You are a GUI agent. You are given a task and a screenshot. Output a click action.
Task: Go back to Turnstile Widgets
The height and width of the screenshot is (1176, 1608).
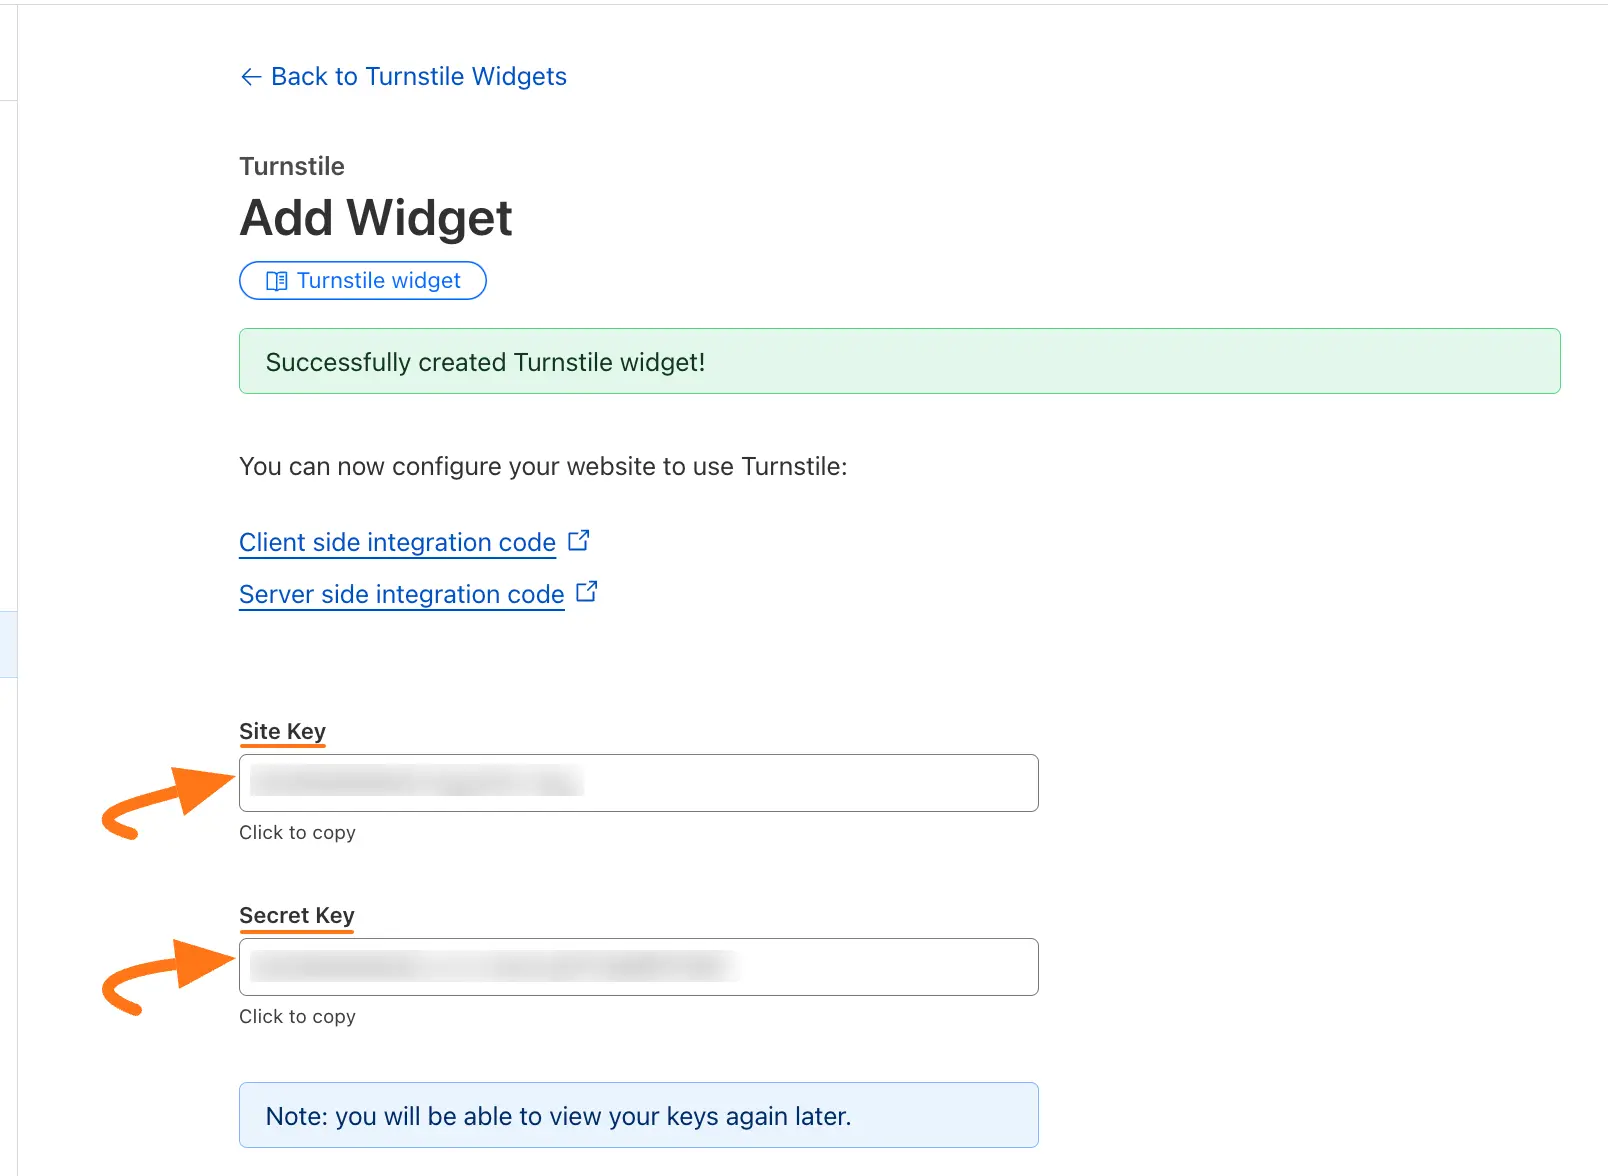pyautogui.click(x=418, y=77)
